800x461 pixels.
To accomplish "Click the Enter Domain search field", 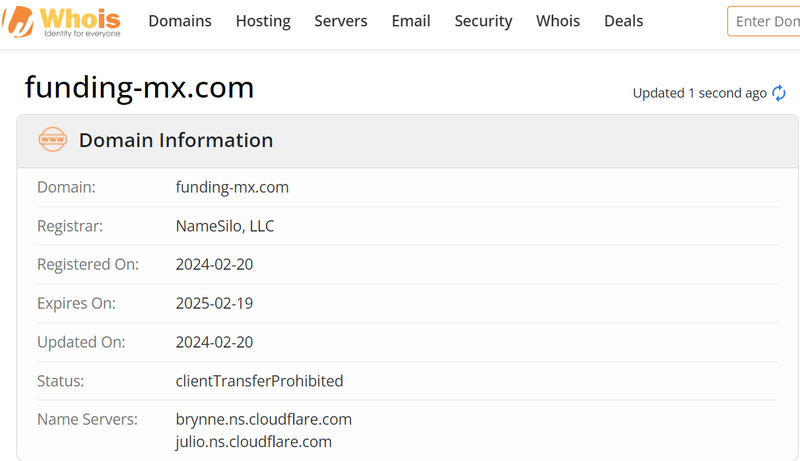I will point(764,21).
